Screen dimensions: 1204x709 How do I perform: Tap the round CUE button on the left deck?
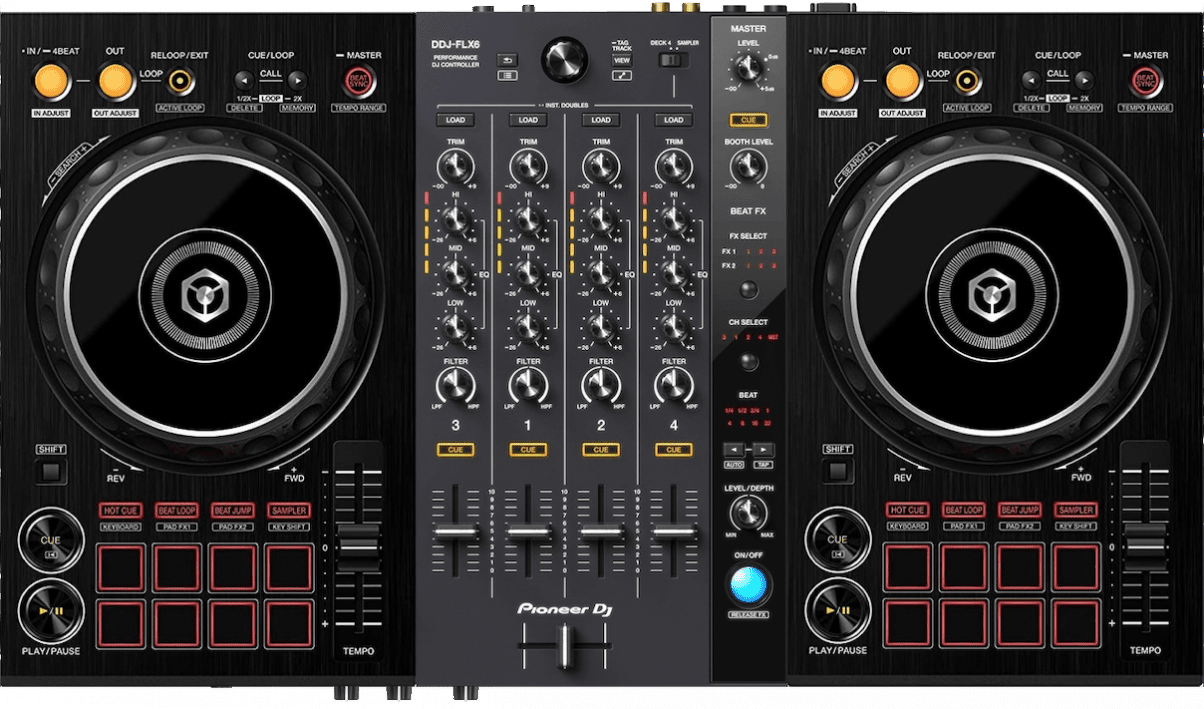[51, 540]
